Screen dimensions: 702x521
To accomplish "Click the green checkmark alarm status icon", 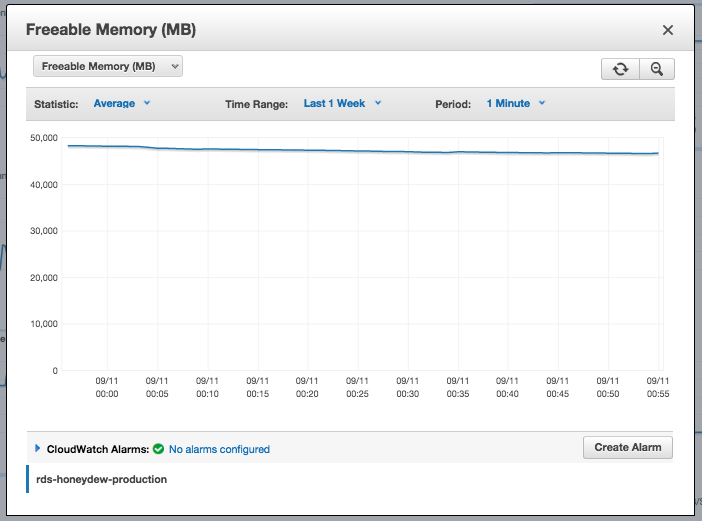I will point(158,449).
